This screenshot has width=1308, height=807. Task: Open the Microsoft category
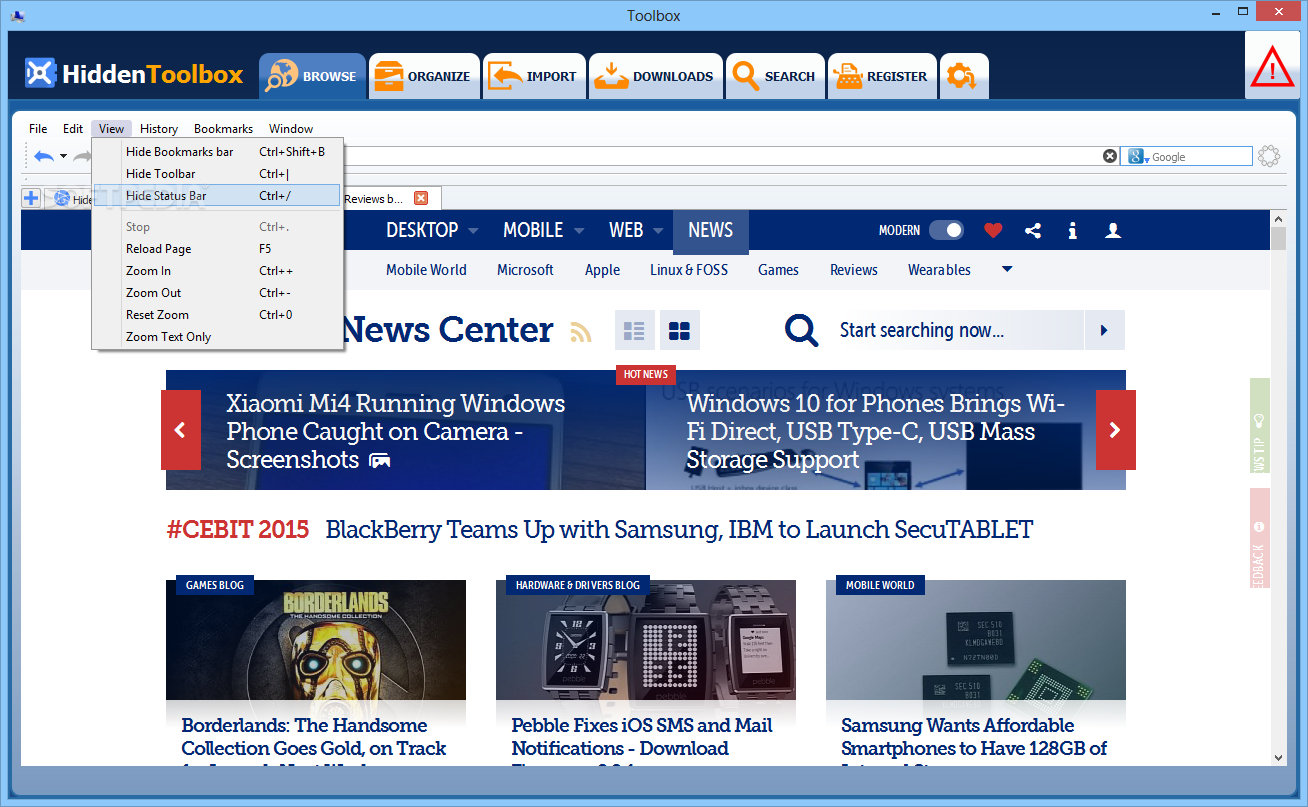(525, 270)
